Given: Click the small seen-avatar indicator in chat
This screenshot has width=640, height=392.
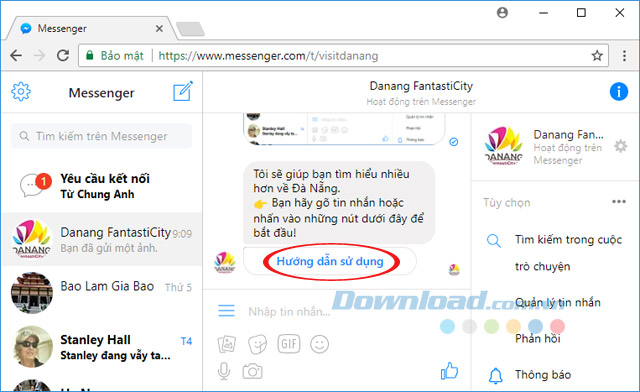Looking at the screenshot, I should [454, 270].
